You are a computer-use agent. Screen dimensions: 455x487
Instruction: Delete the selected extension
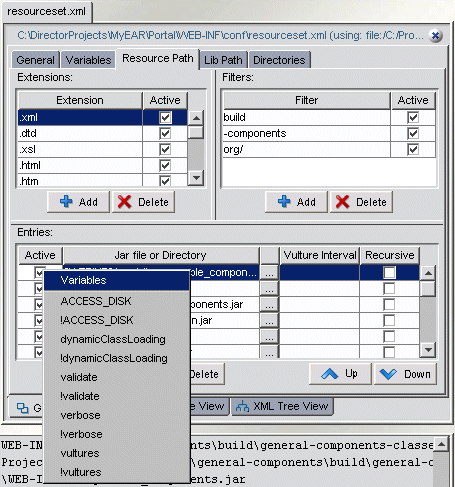pyautogui.click(x=143, y=202)
